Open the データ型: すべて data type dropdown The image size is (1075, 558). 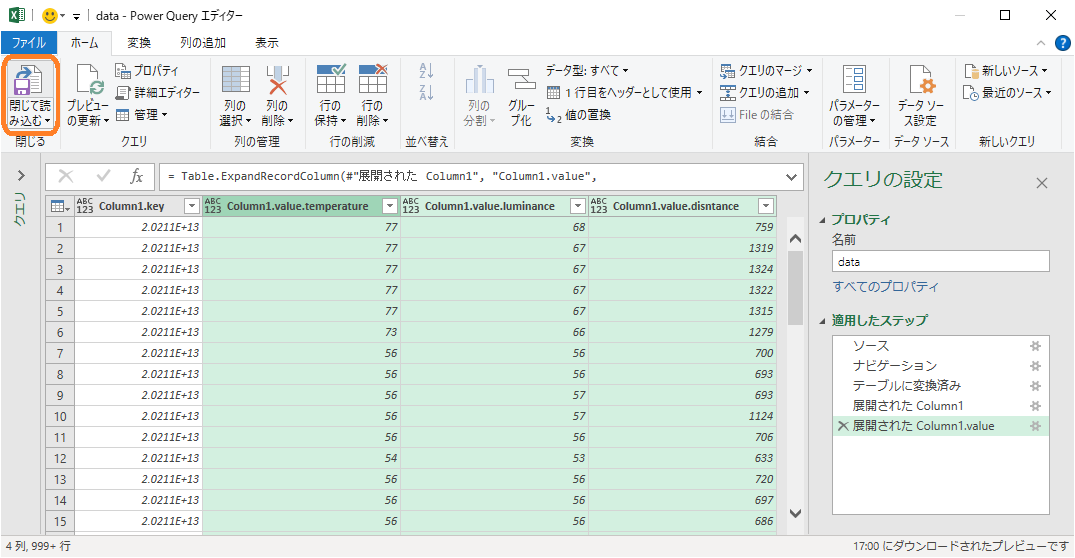587,70
